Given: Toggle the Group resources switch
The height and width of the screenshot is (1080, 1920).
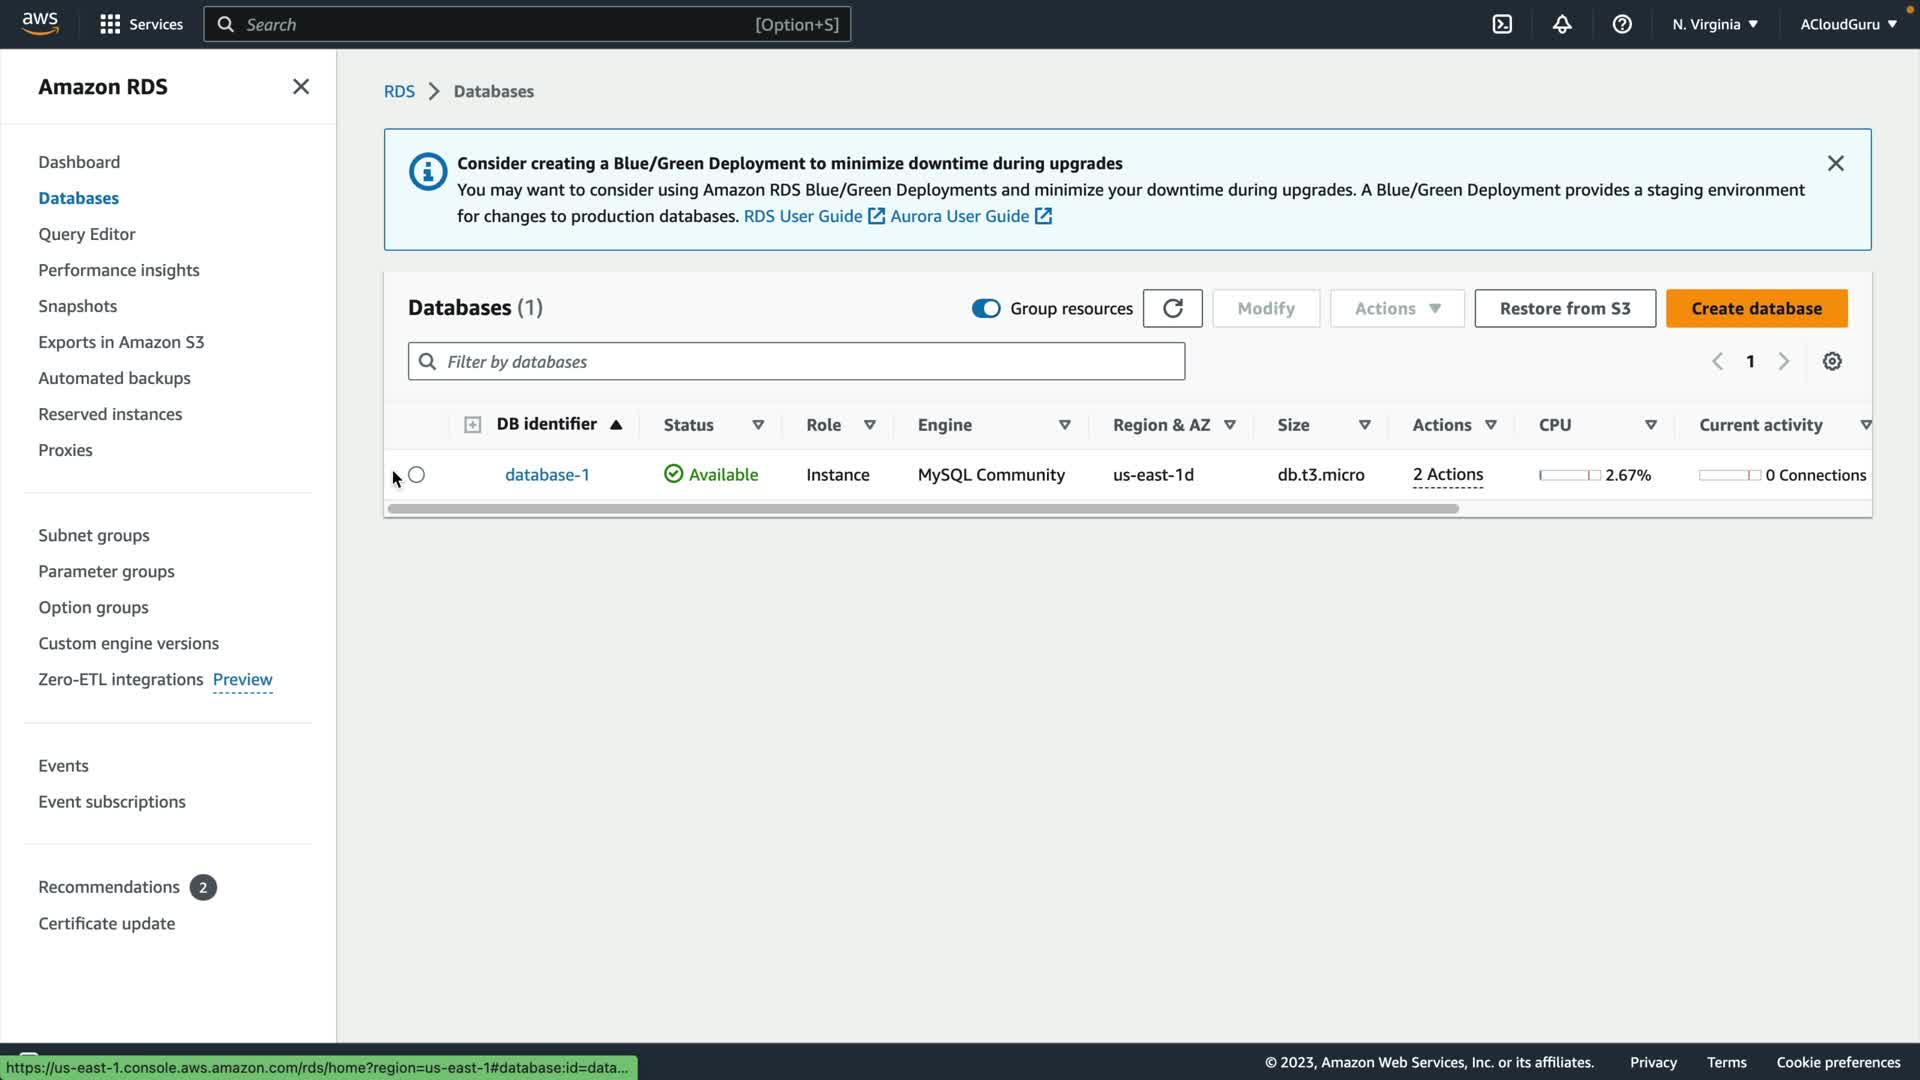Looking at the screenshot, I should point(986,308).
